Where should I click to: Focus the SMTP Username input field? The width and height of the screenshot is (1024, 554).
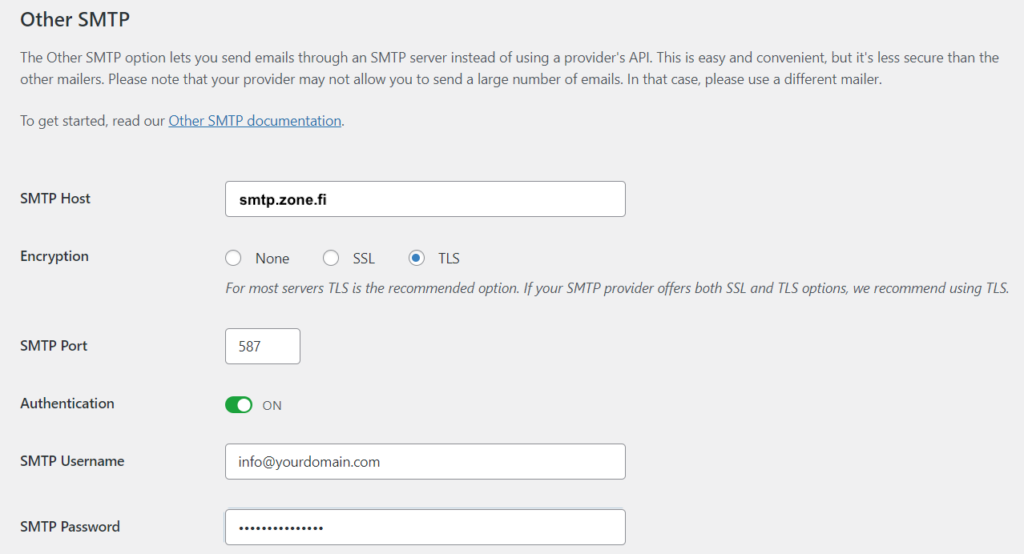pos(425,462)
